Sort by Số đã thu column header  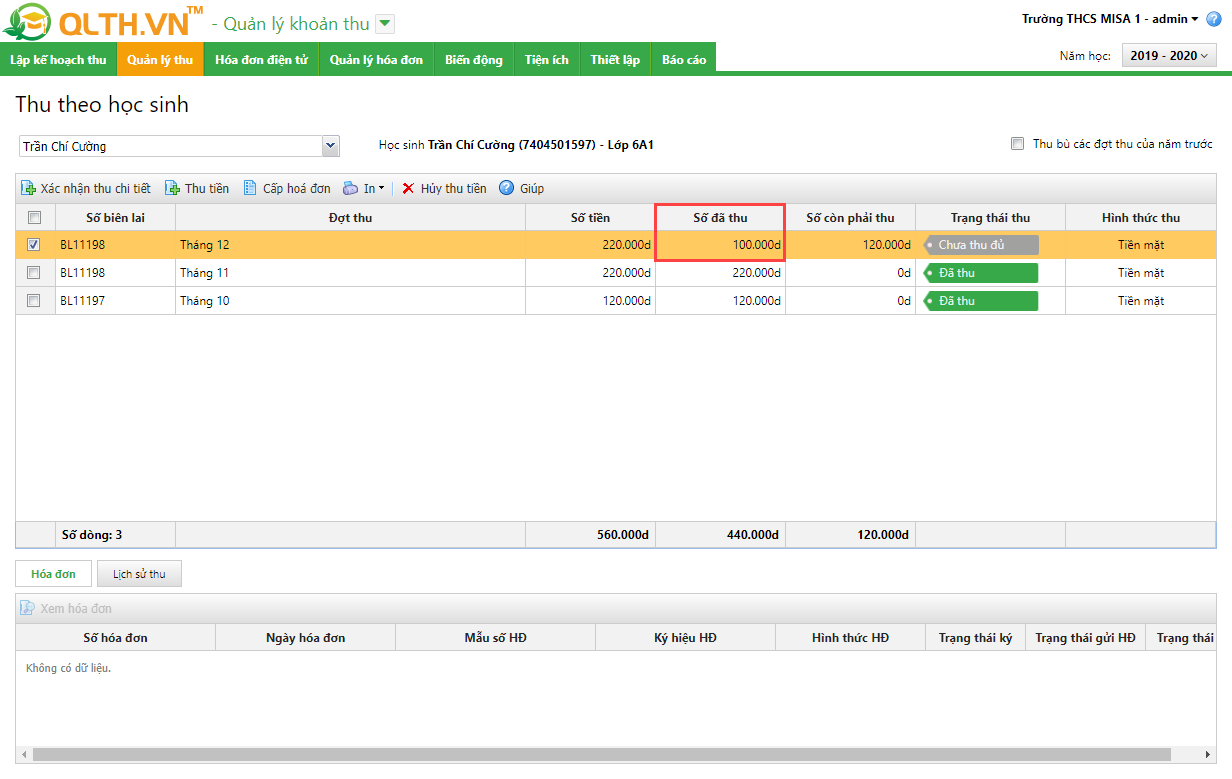[720, 218]
